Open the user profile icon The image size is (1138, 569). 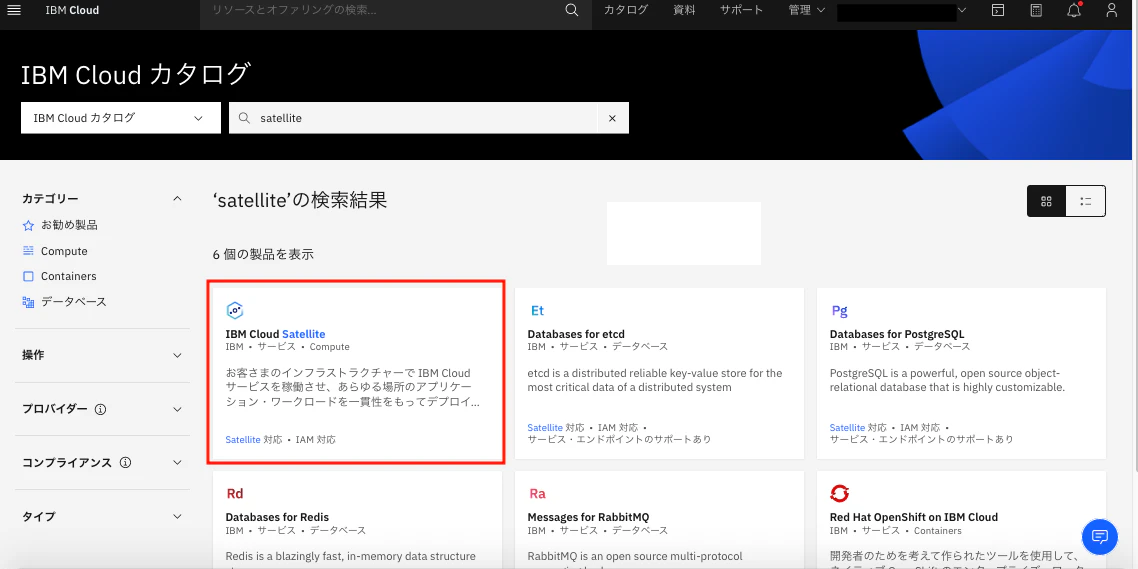point(1111,10)
